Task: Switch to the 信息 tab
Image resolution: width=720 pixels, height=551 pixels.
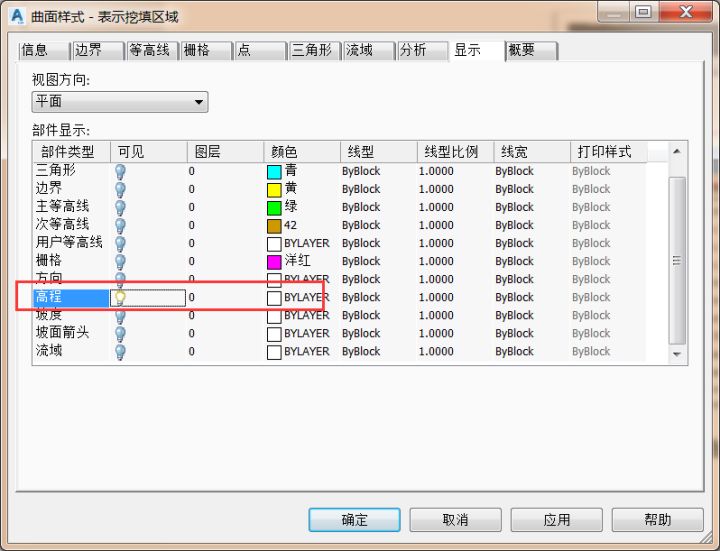Action: [45, 51]
